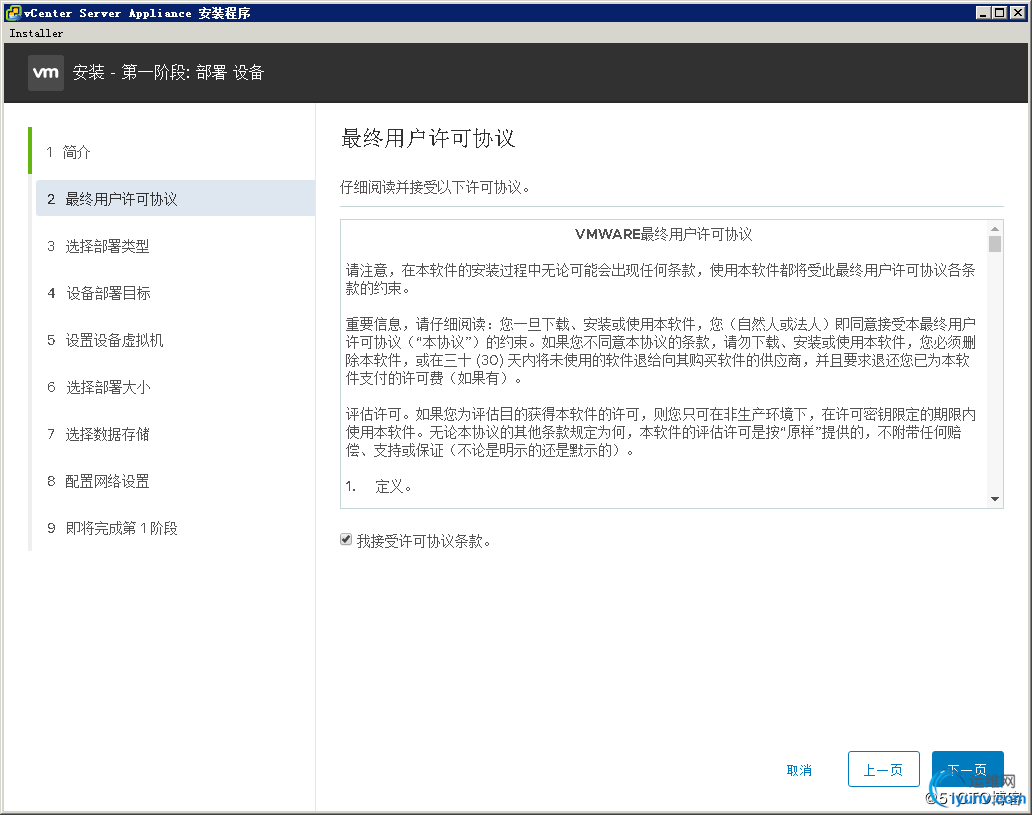This screenshot has width=1032, height=815.
Task: Select step 8 配置网络设置
Action: pyautogui.click(x=98, y=481)
